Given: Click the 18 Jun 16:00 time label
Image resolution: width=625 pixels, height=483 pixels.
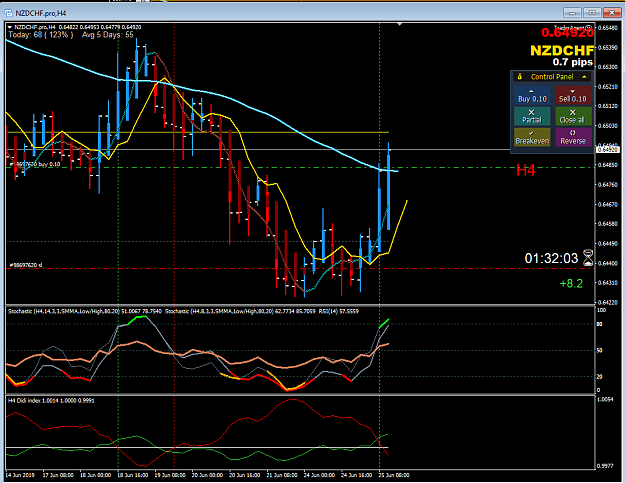Looking at the screenshot, I should click(x=132, y=475).
